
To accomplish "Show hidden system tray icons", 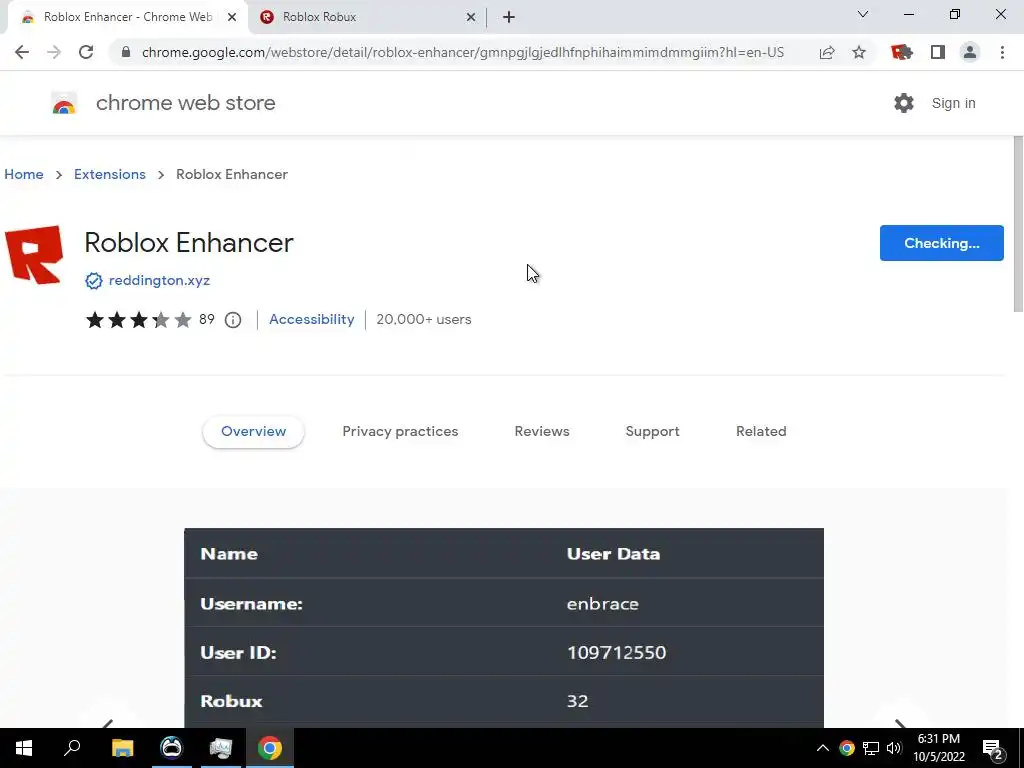I will 823,748.
